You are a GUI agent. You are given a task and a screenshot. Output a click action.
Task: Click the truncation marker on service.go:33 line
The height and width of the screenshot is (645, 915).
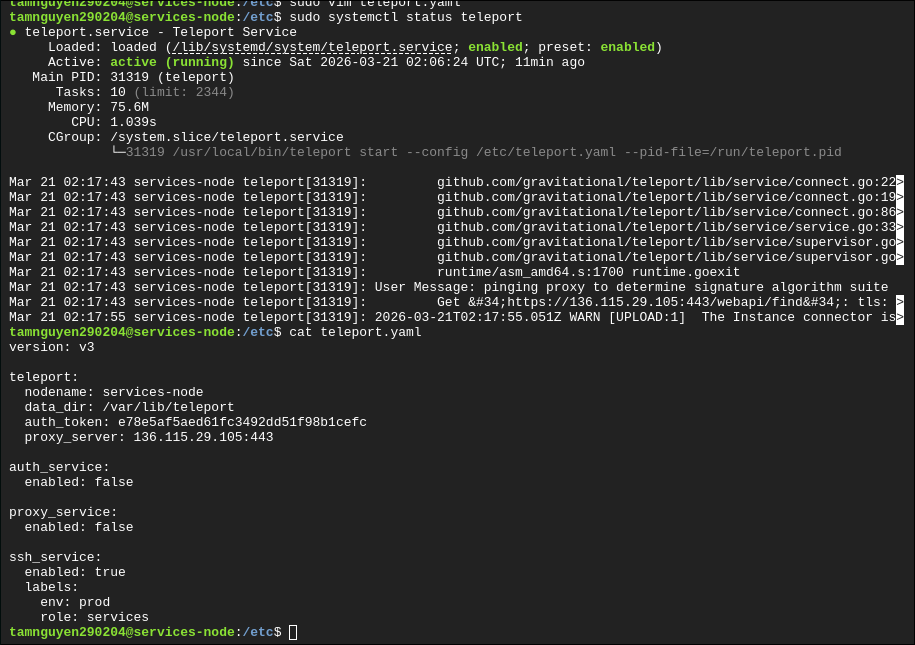pos(900,227)
